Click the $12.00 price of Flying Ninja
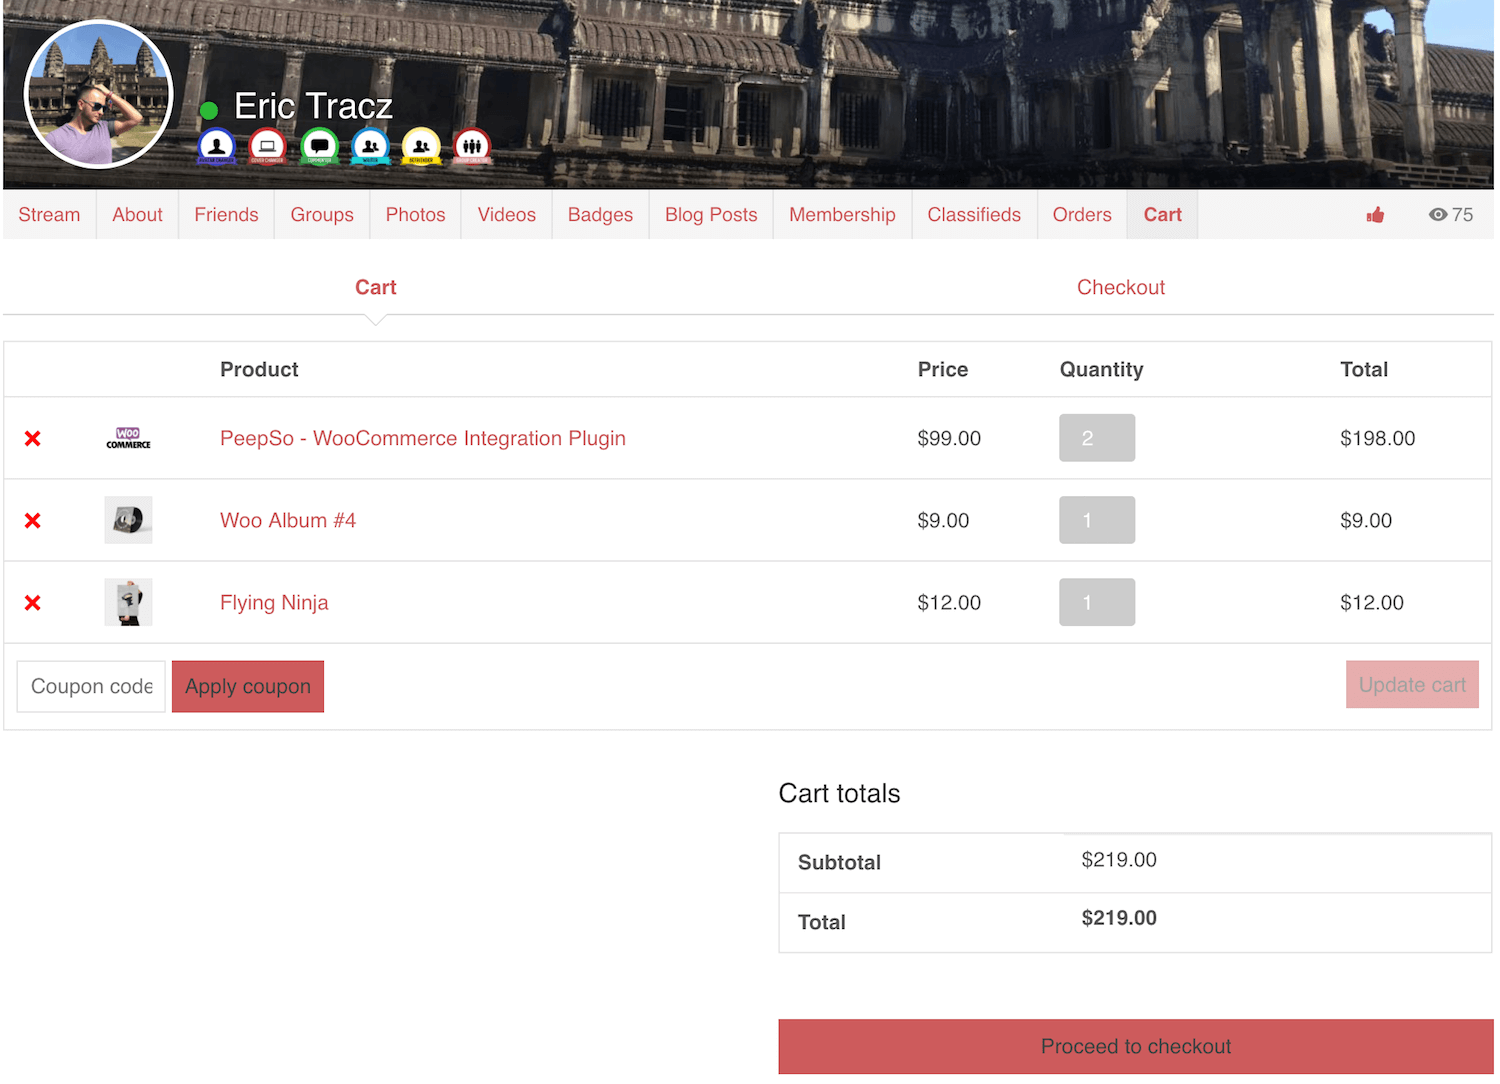Viewport: 1500px width, 1084px height. [949, 602]
